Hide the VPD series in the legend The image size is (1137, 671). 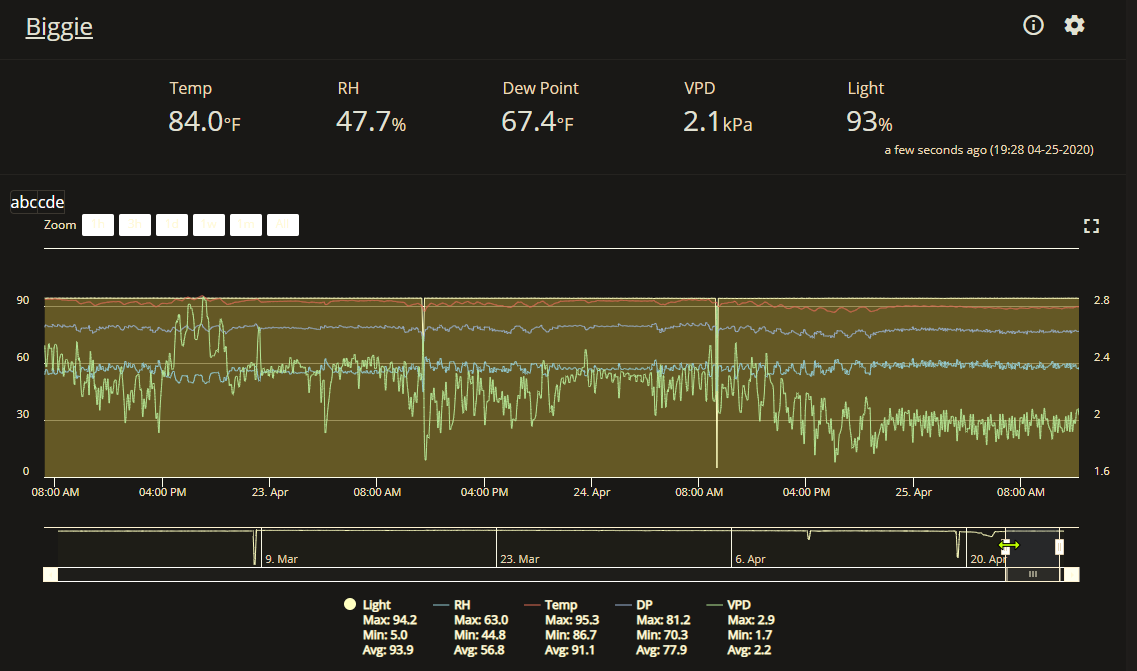738,604
